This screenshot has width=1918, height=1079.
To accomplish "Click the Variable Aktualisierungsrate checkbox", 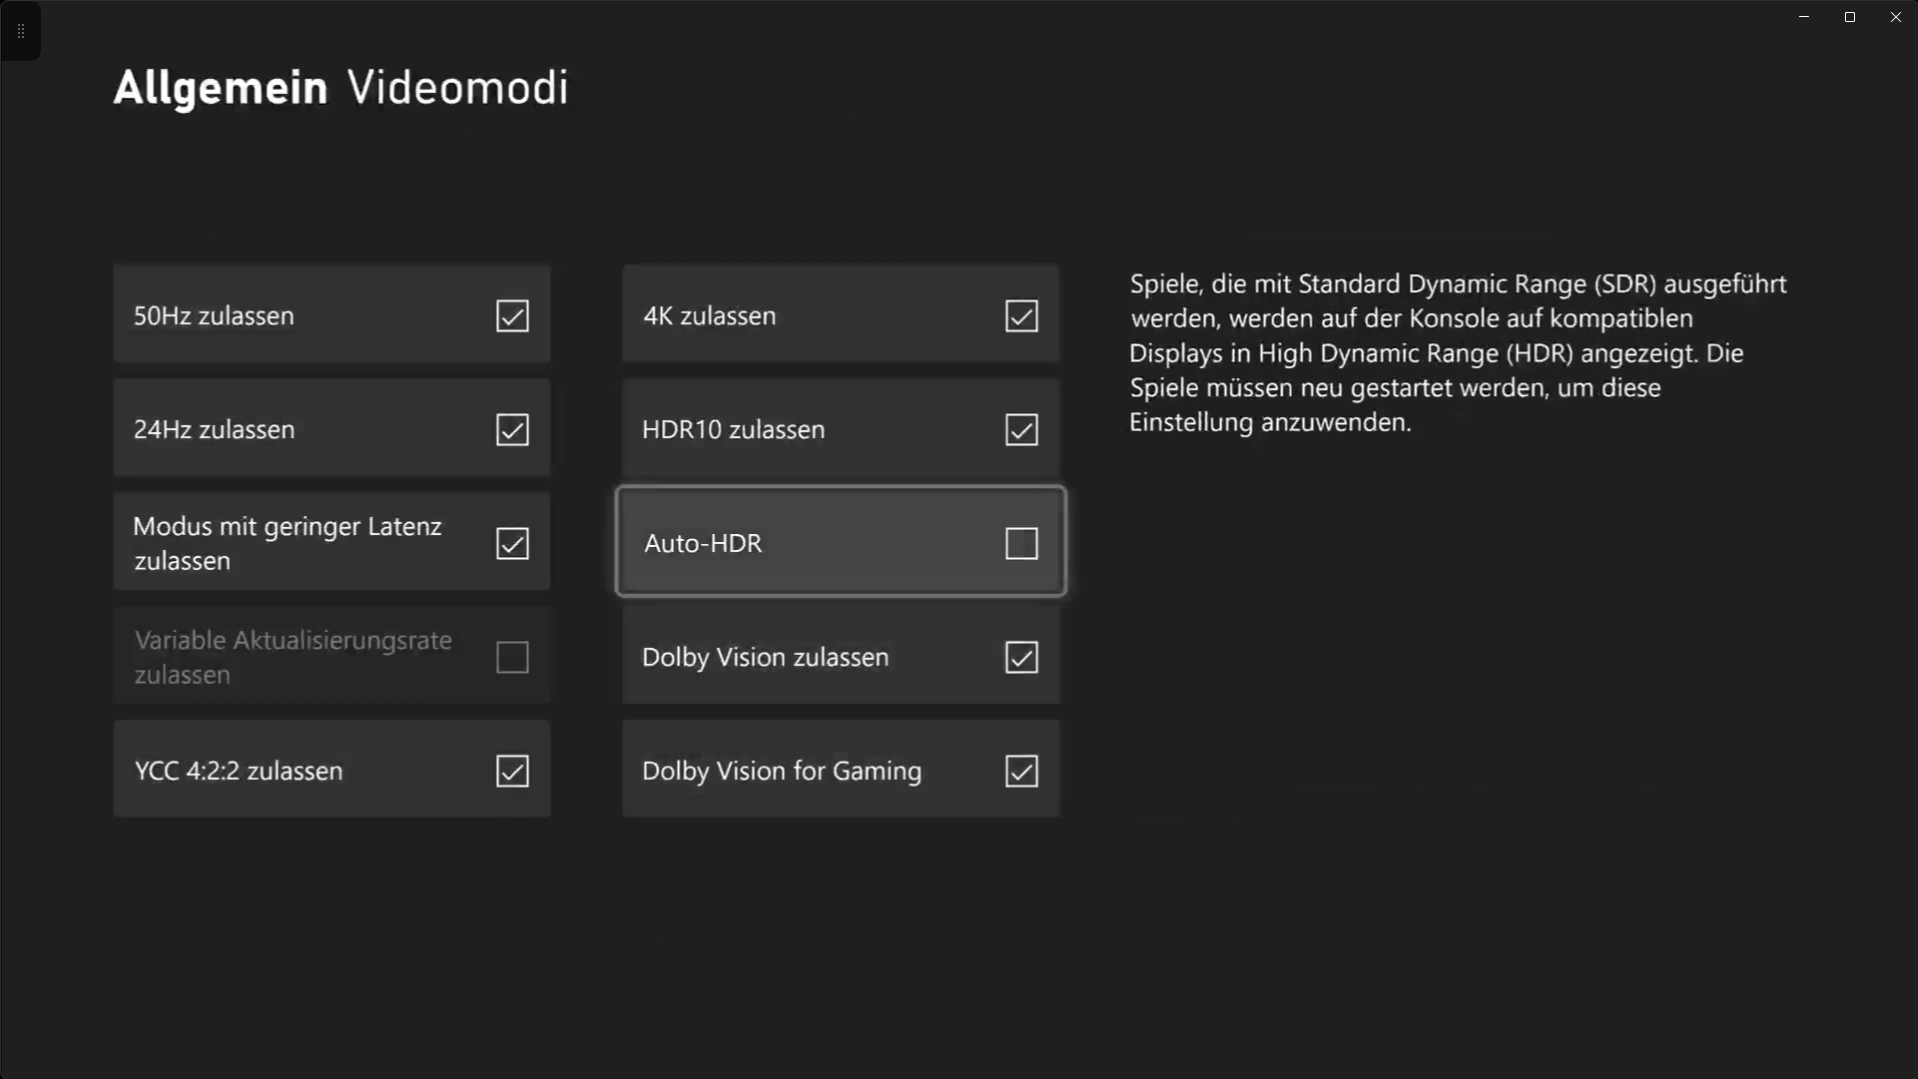I will (512, 658).
